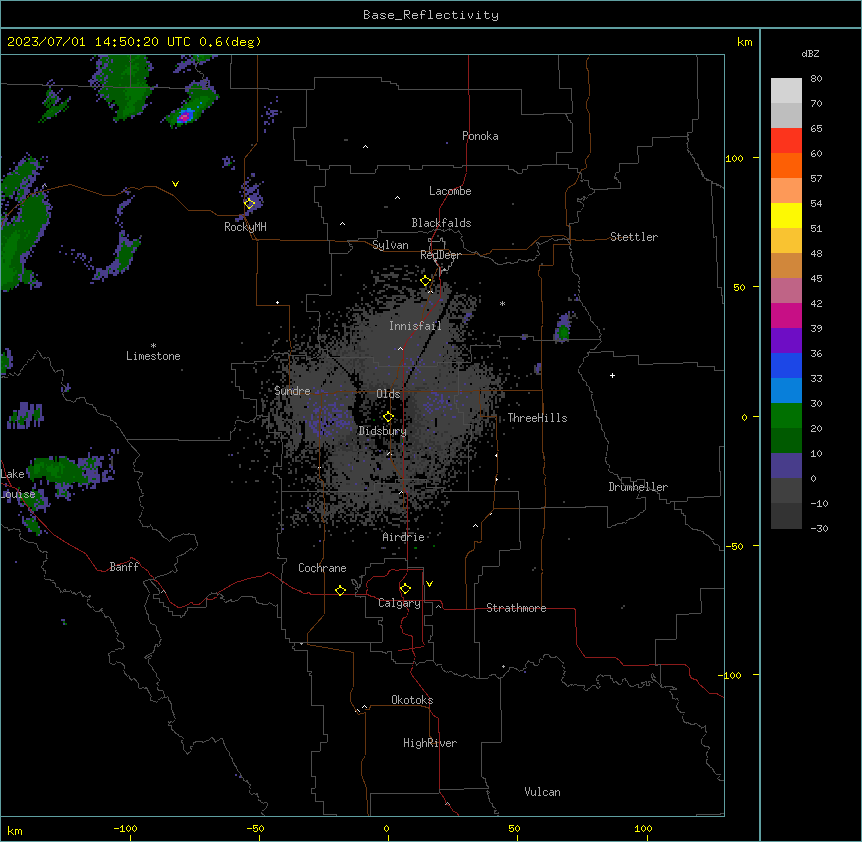Click the asterisk marker above Limestone label

[153, 346]
